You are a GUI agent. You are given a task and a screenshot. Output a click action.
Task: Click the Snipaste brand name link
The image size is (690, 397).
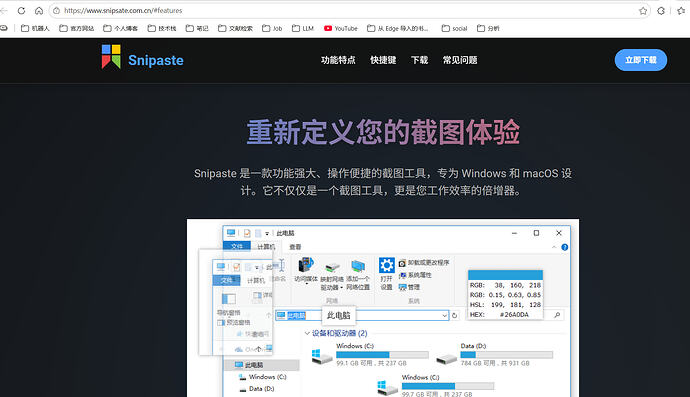[156, 60]
